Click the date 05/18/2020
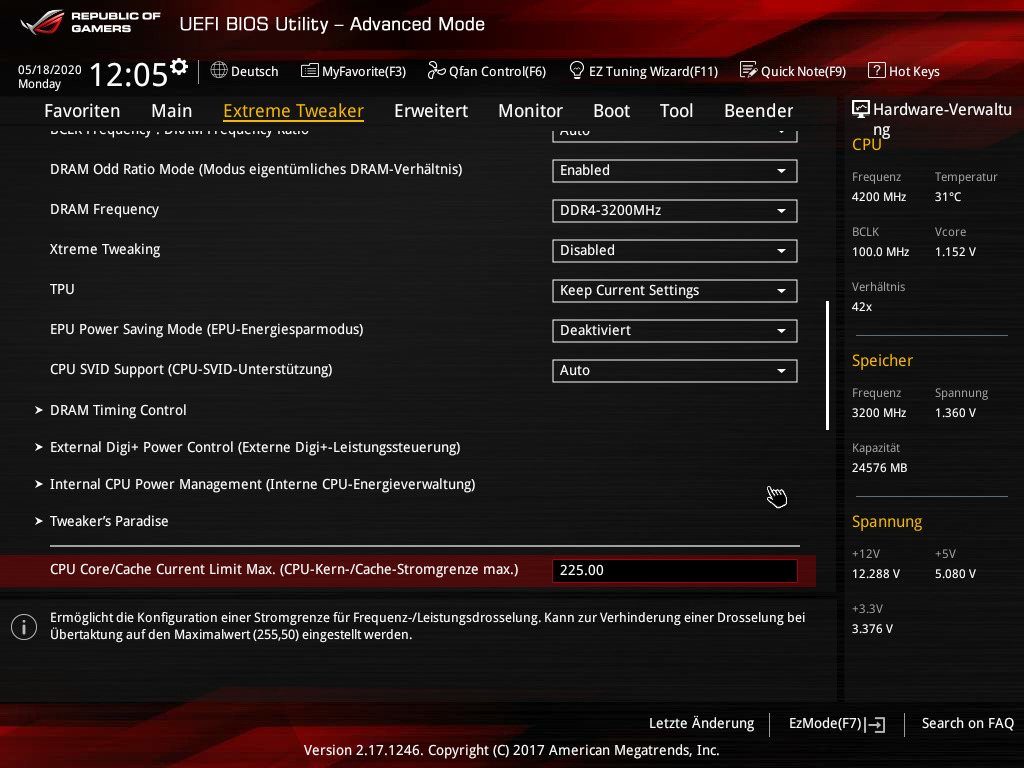This screenshot has width=1024, height=768. (x=50, y=70)
